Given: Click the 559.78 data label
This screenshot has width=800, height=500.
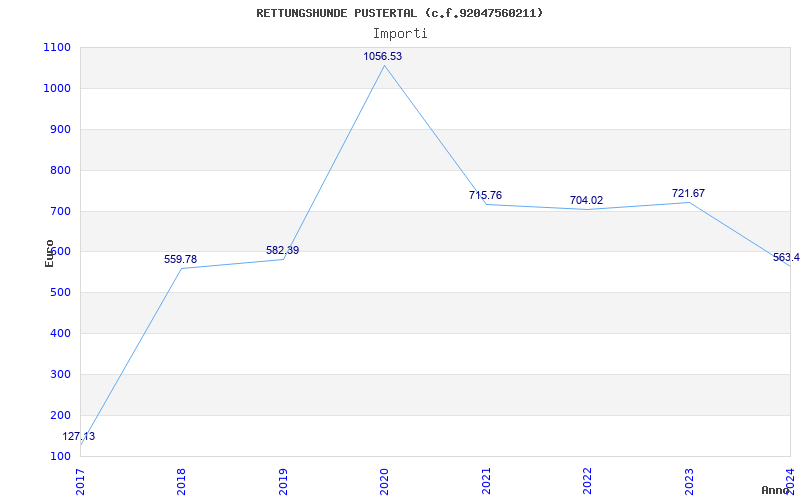Looking at the screenshot, I should pyautogui.click(x=180, y=260).
